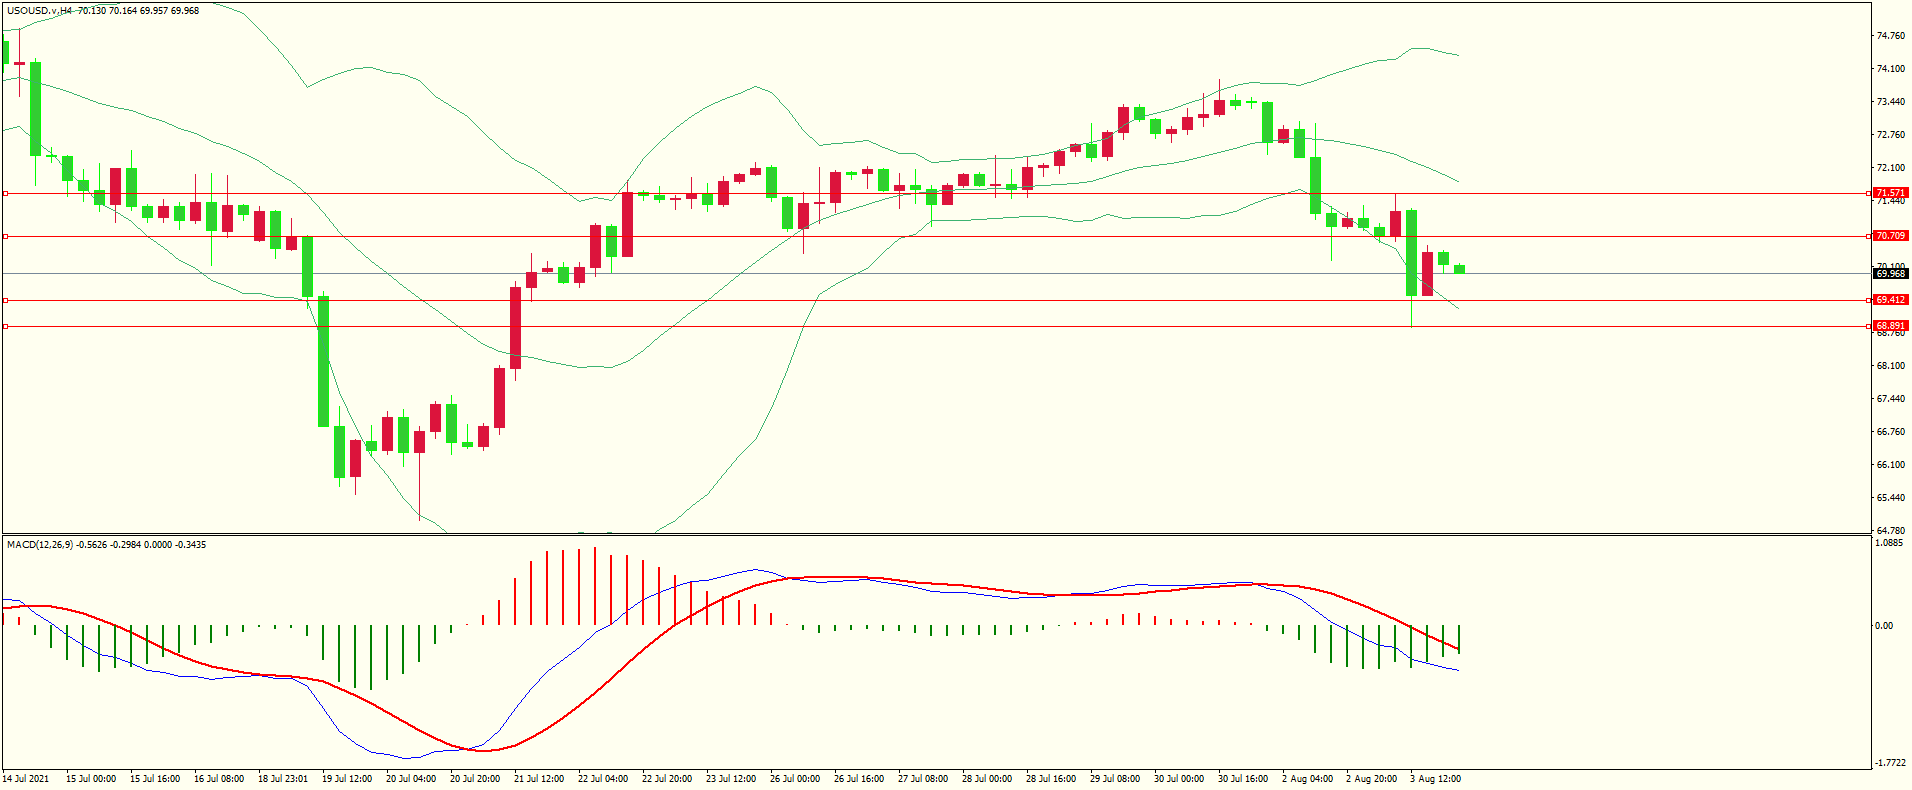Click the 71.571 horizontal line price label
The height and width of the screenshot is (790, 1912).
1890,193
